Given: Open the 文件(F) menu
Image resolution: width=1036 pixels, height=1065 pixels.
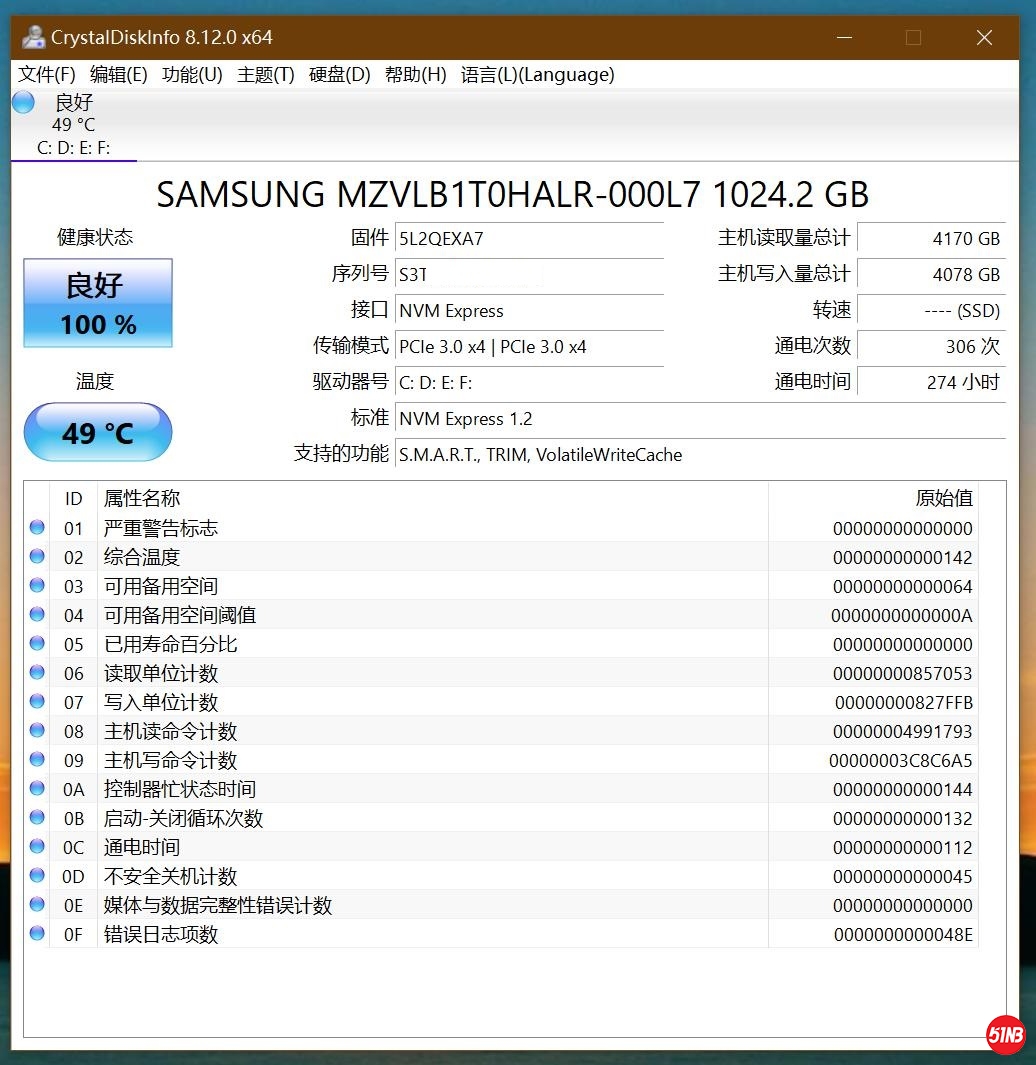Looking at the screenshot, I should [x=47, y=75].
